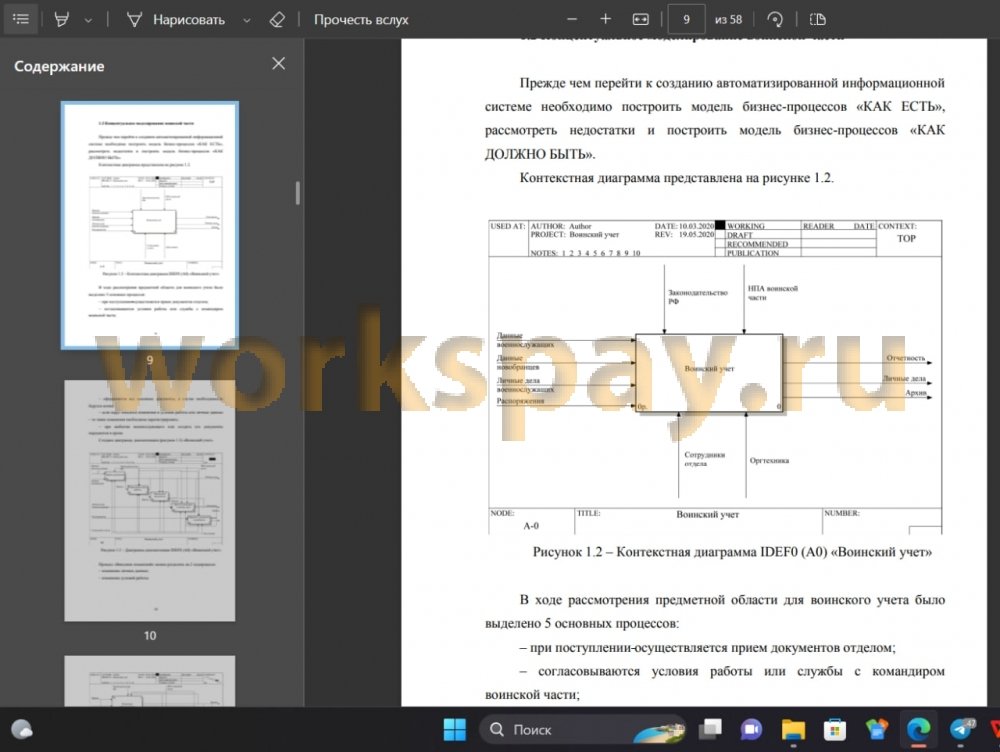The width and height of the screenshot is (1000, 752).
Task: Open the page view layout icon
Action: tap(818, 19)
